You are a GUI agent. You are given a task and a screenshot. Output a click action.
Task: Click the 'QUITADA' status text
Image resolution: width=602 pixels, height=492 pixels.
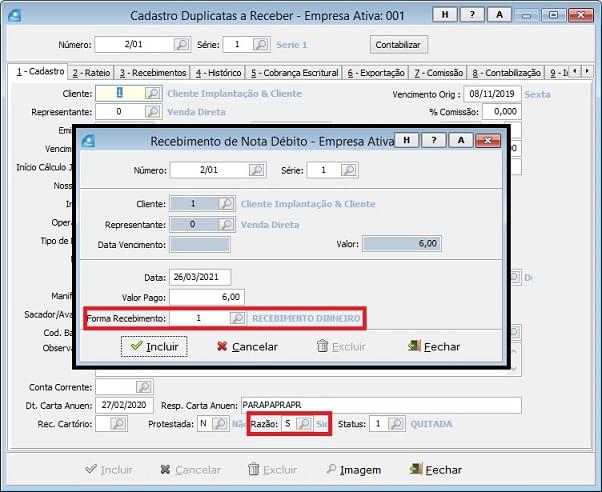[x=431, y=424]
